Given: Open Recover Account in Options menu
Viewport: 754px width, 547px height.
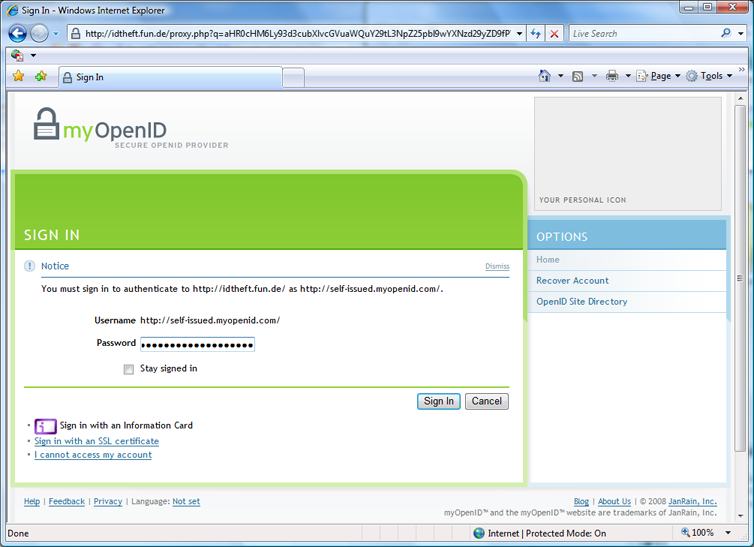Looking at the screenshot, I should click(572, 281).
